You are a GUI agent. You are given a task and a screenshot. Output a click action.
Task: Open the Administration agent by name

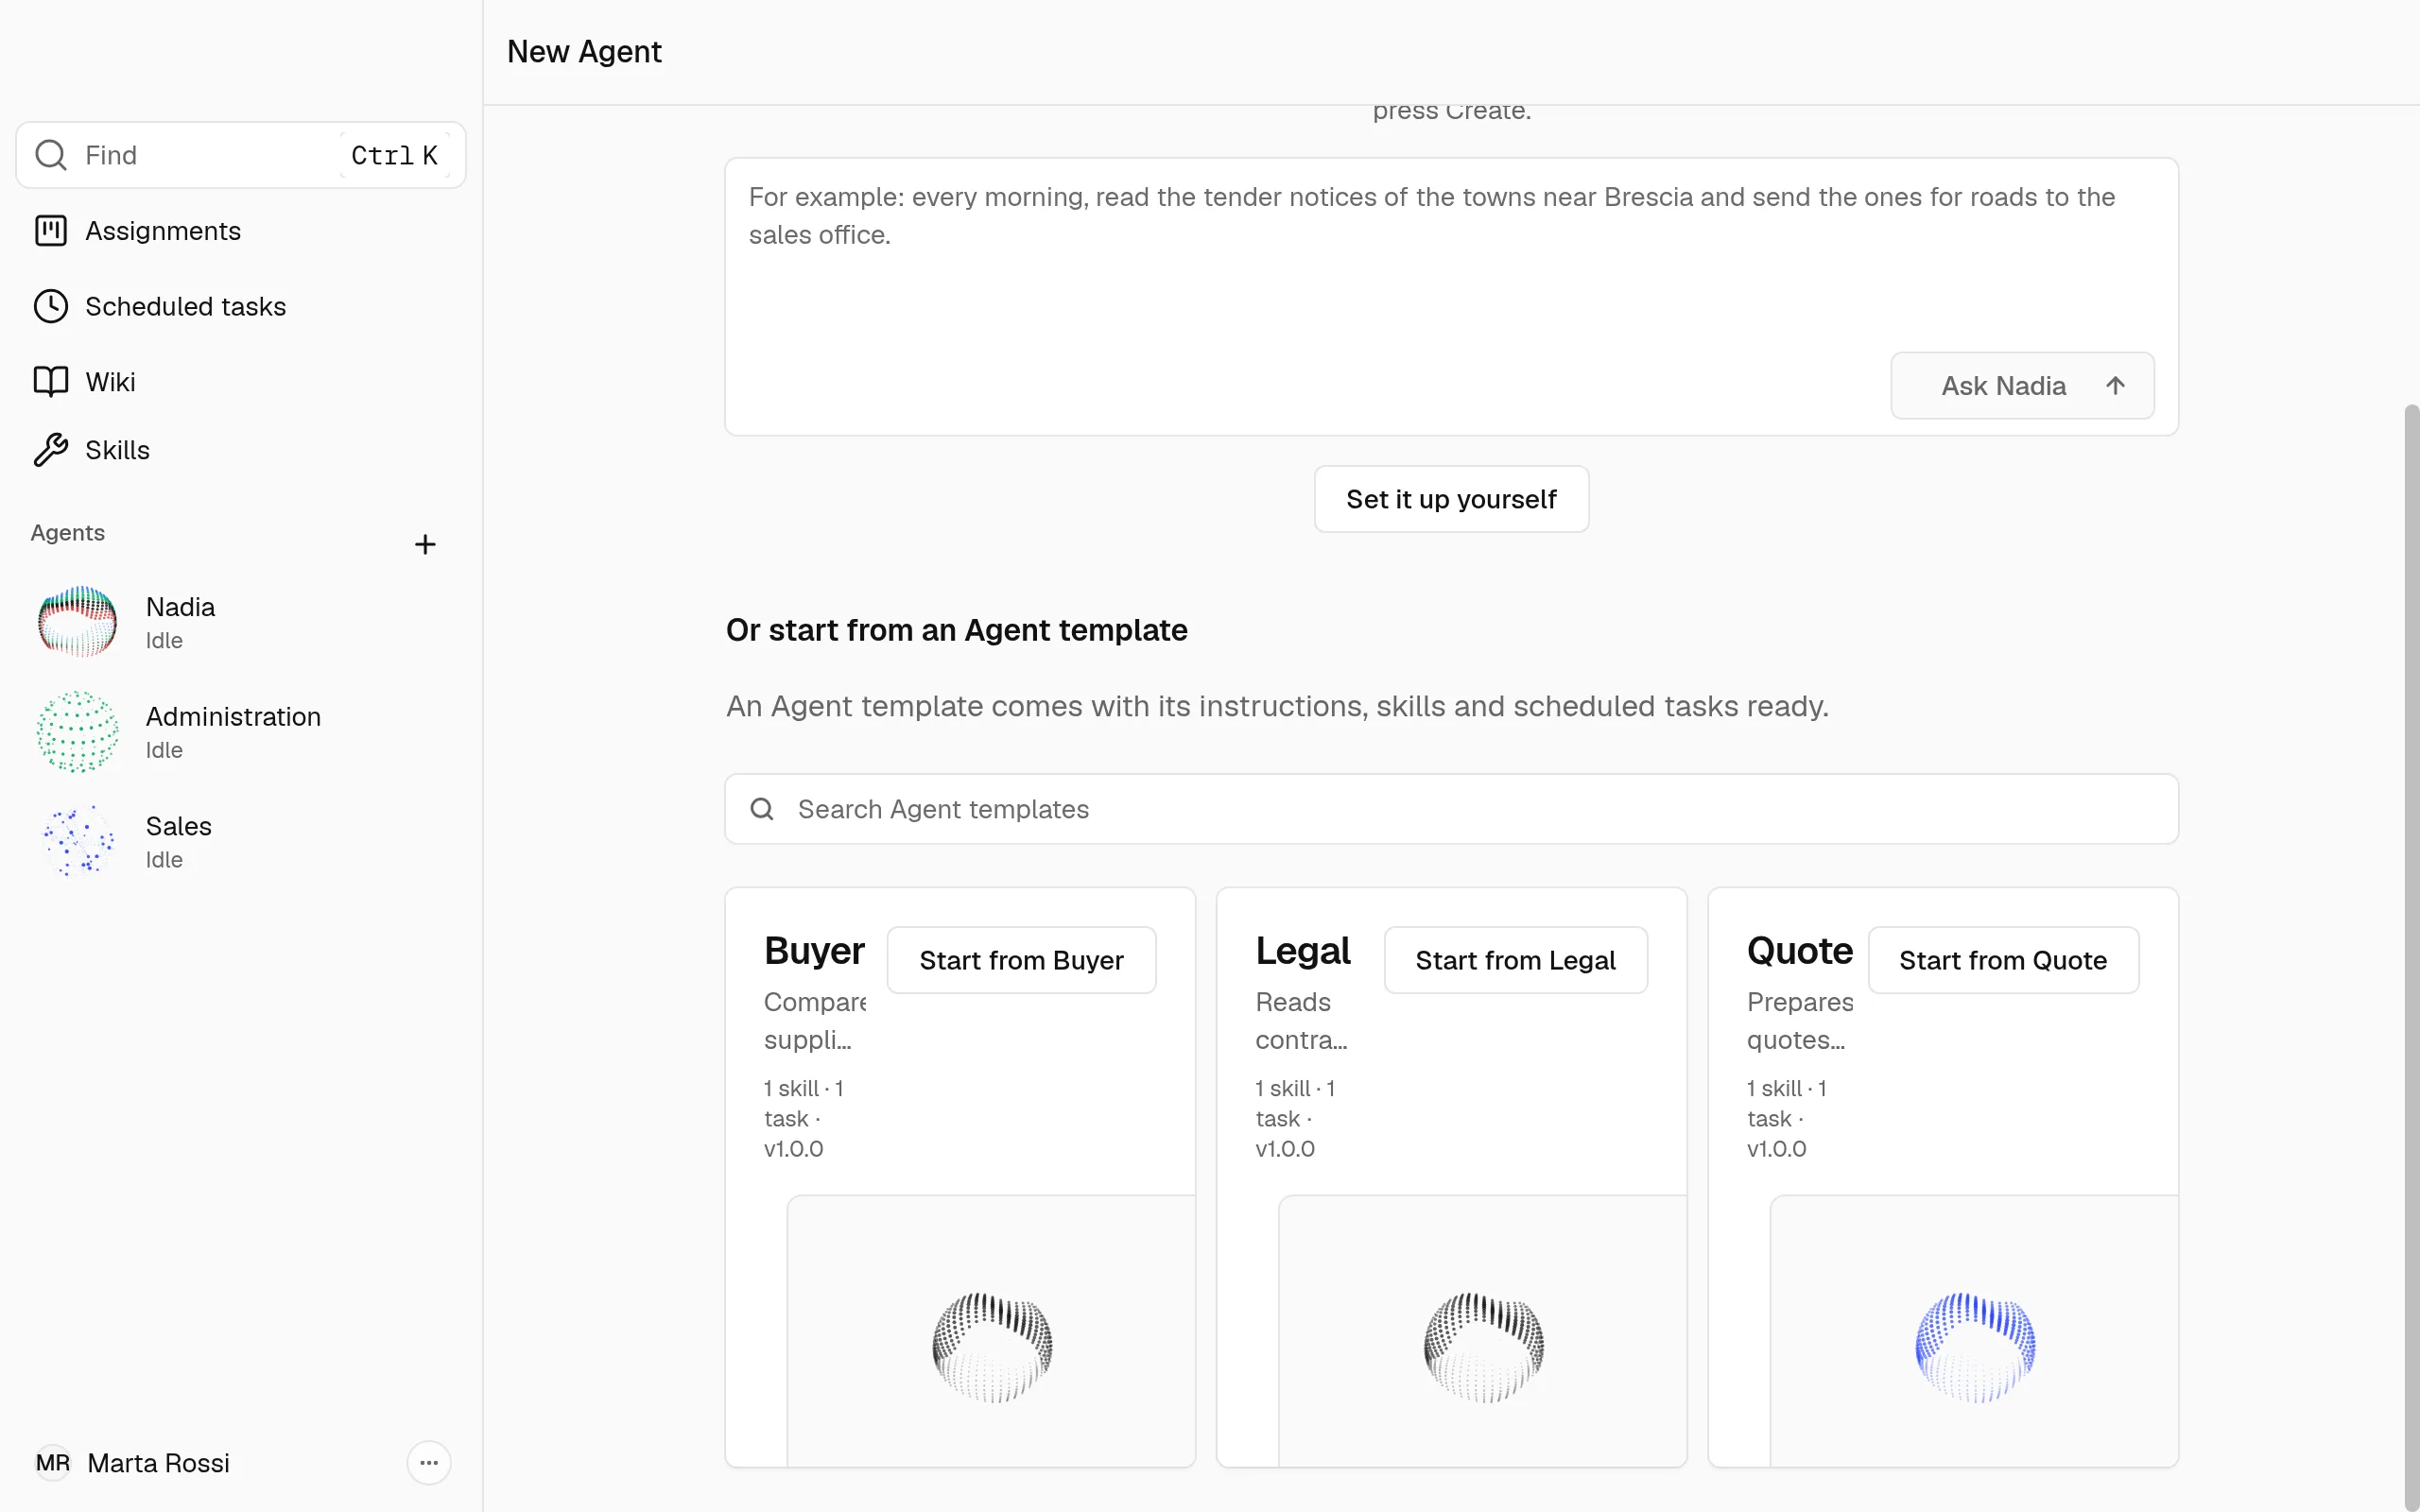(x=233, y=717)
